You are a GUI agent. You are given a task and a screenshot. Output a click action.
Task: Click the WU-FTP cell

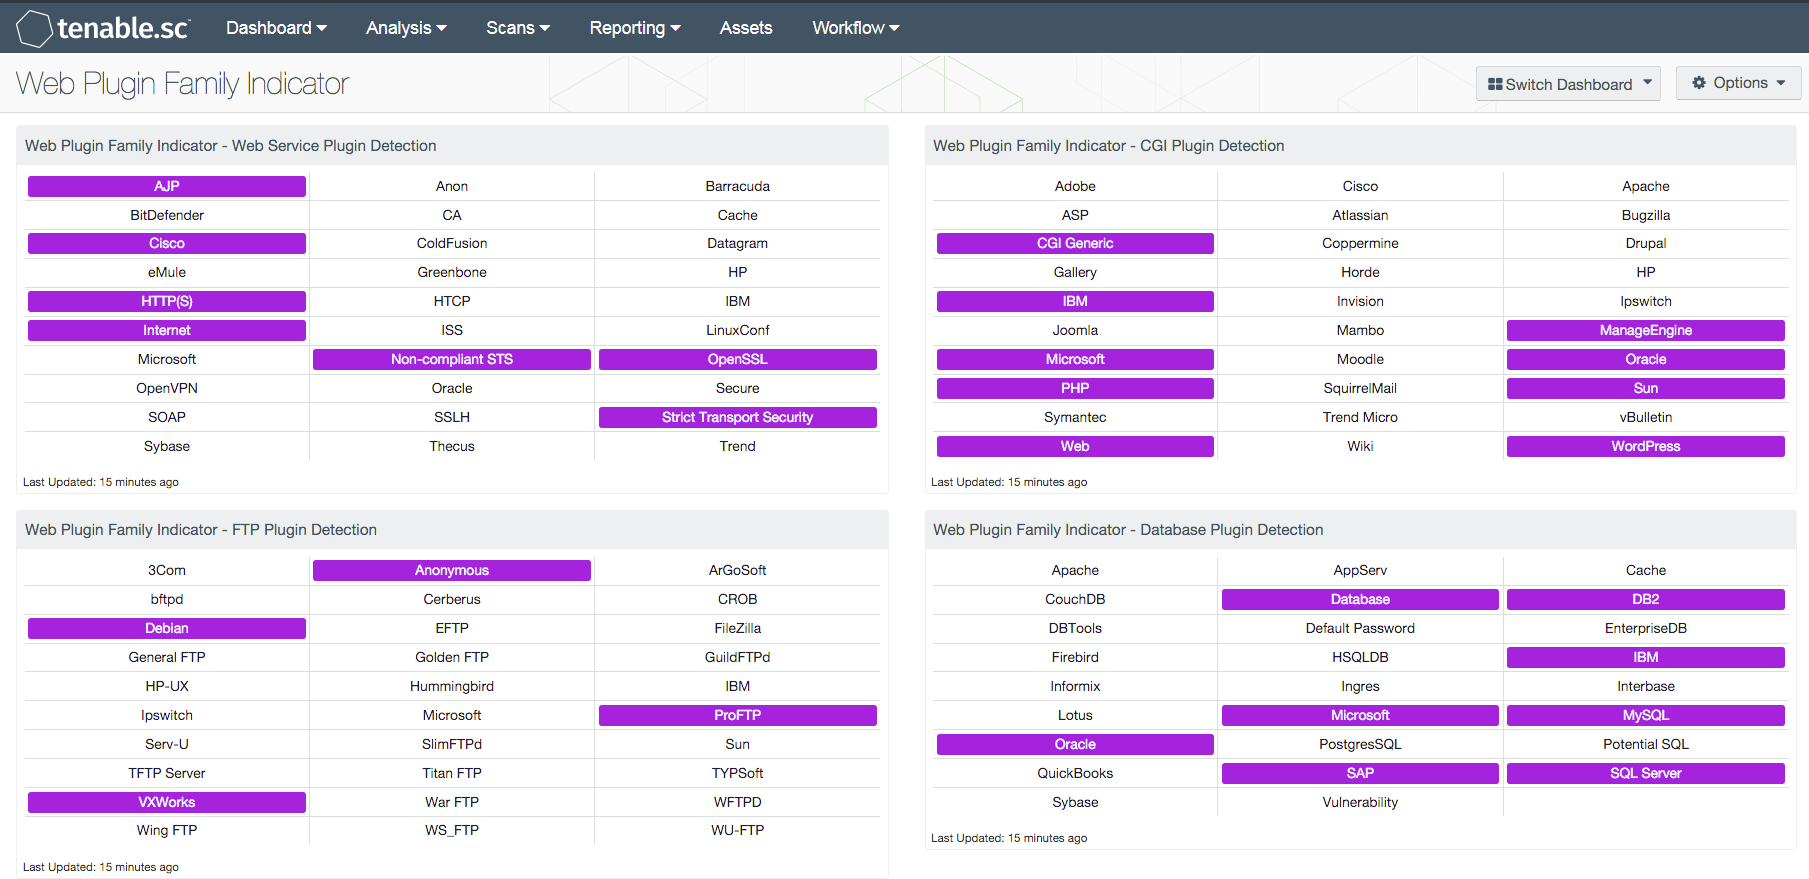pyautogui.click(x=738, y=830)
